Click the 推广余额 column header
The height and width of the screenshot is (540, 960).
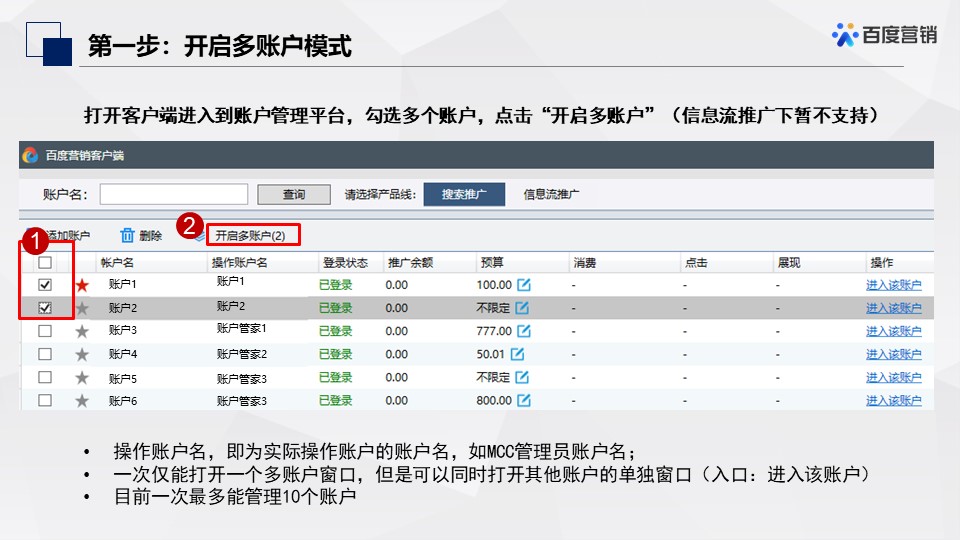click(410, 263)
